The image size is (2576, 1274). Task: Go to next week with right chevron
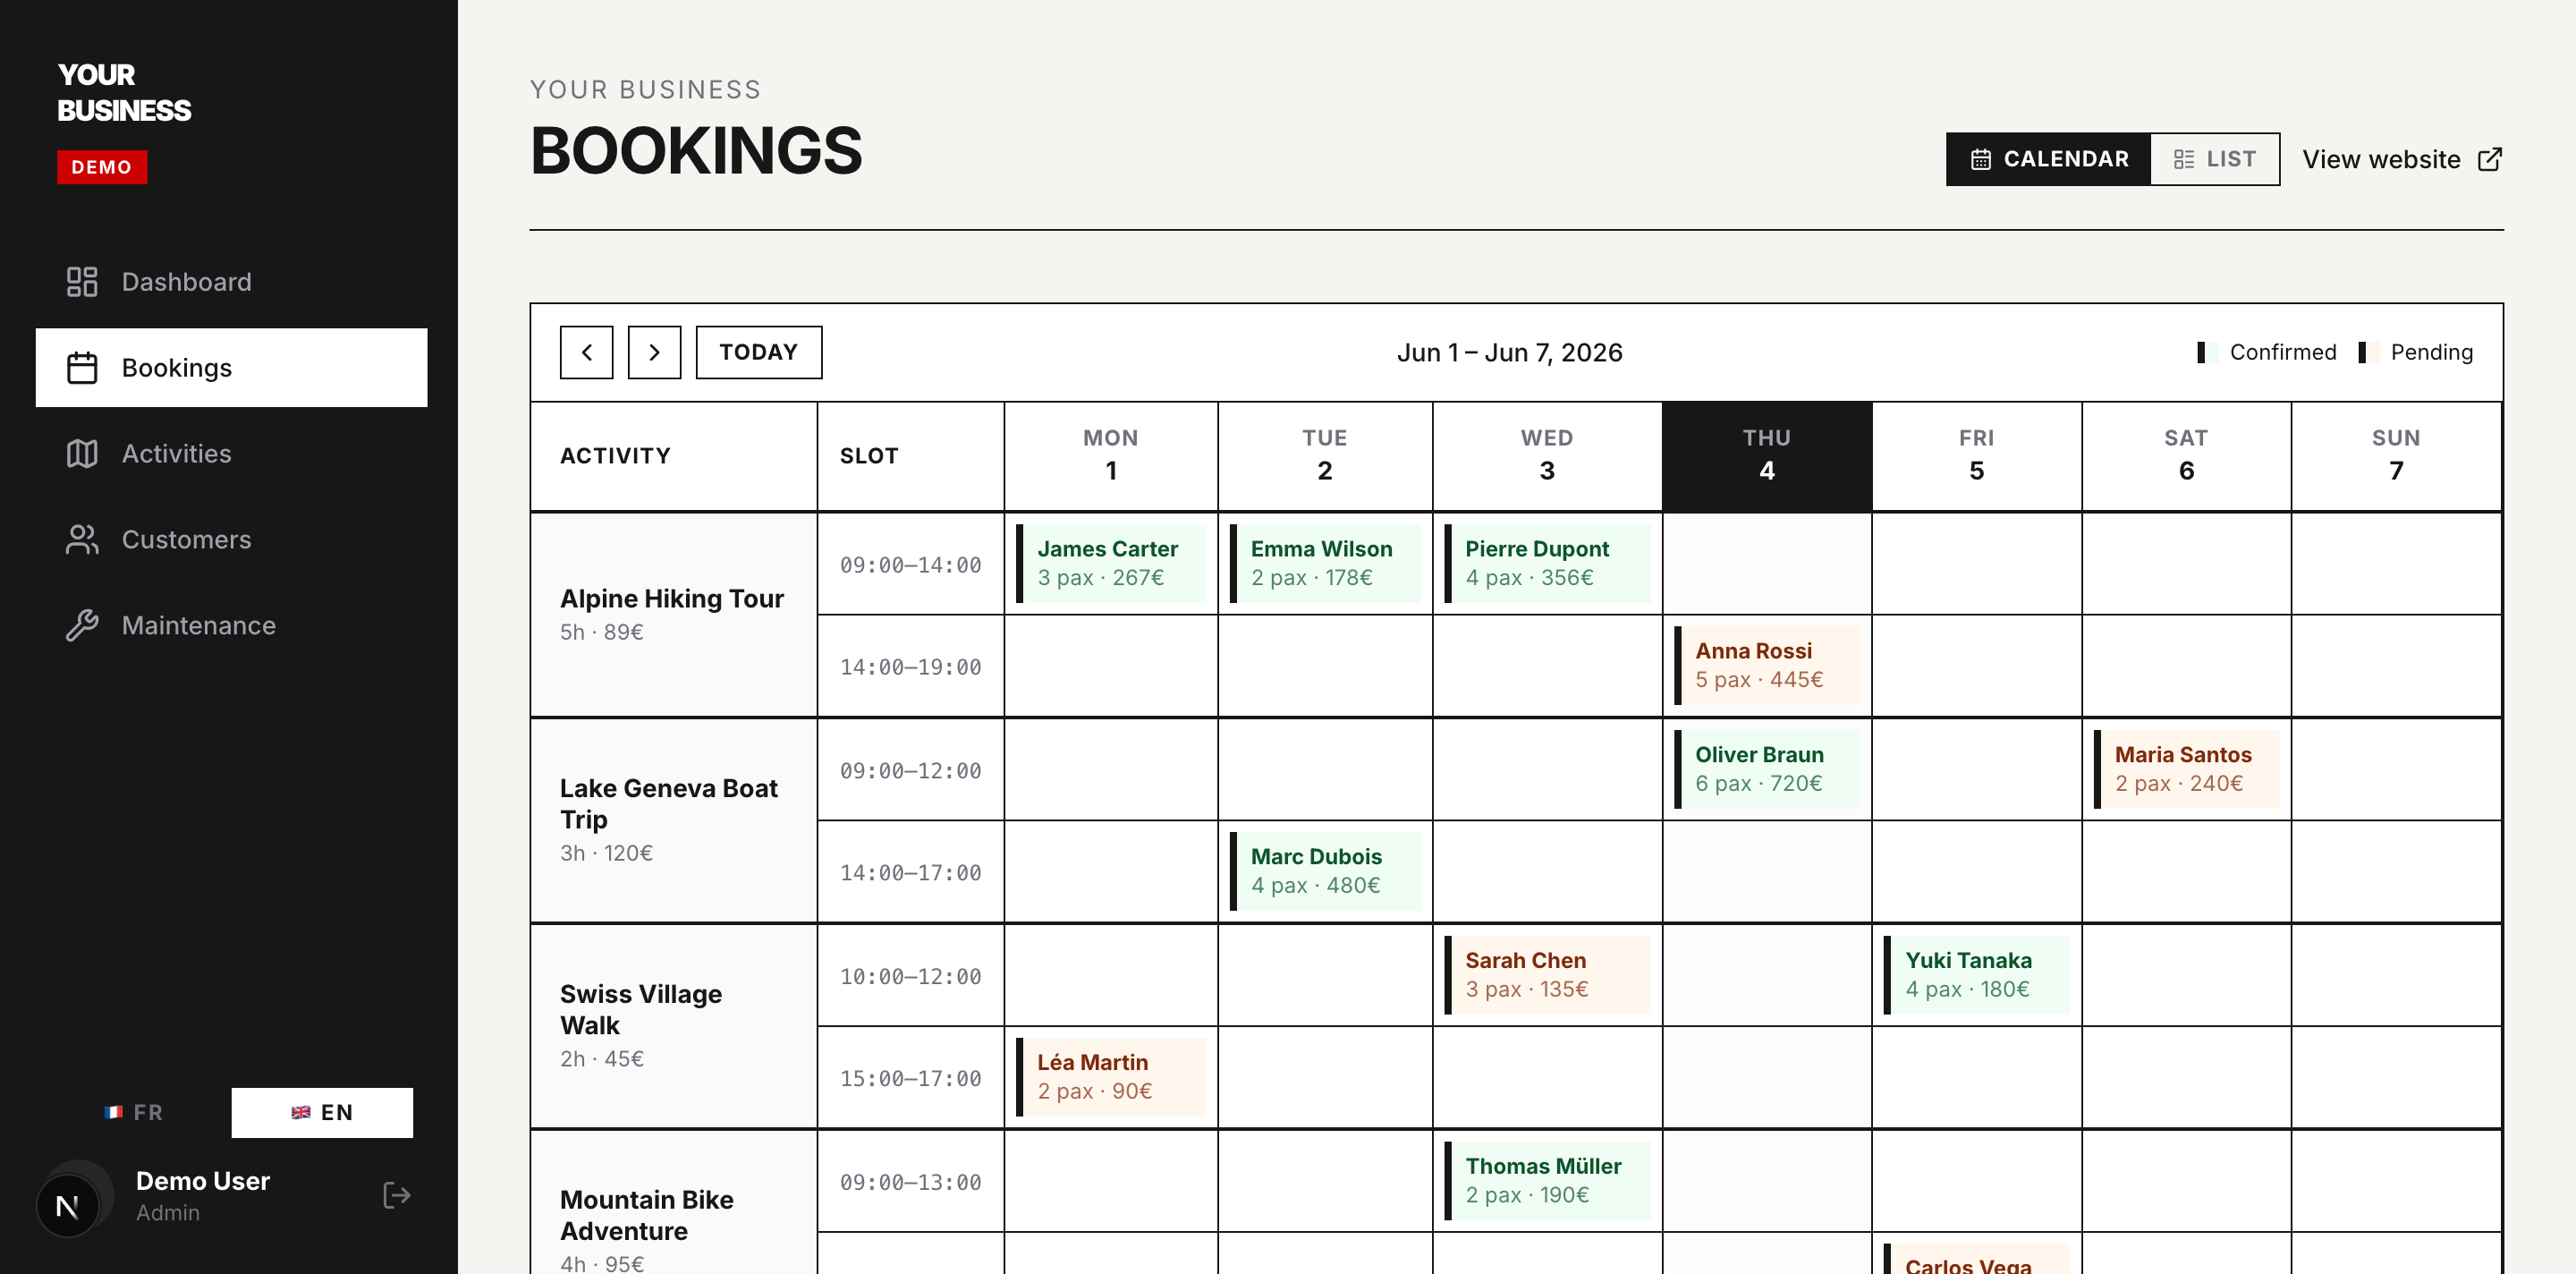pyautogui.click(x=655, y=352)
